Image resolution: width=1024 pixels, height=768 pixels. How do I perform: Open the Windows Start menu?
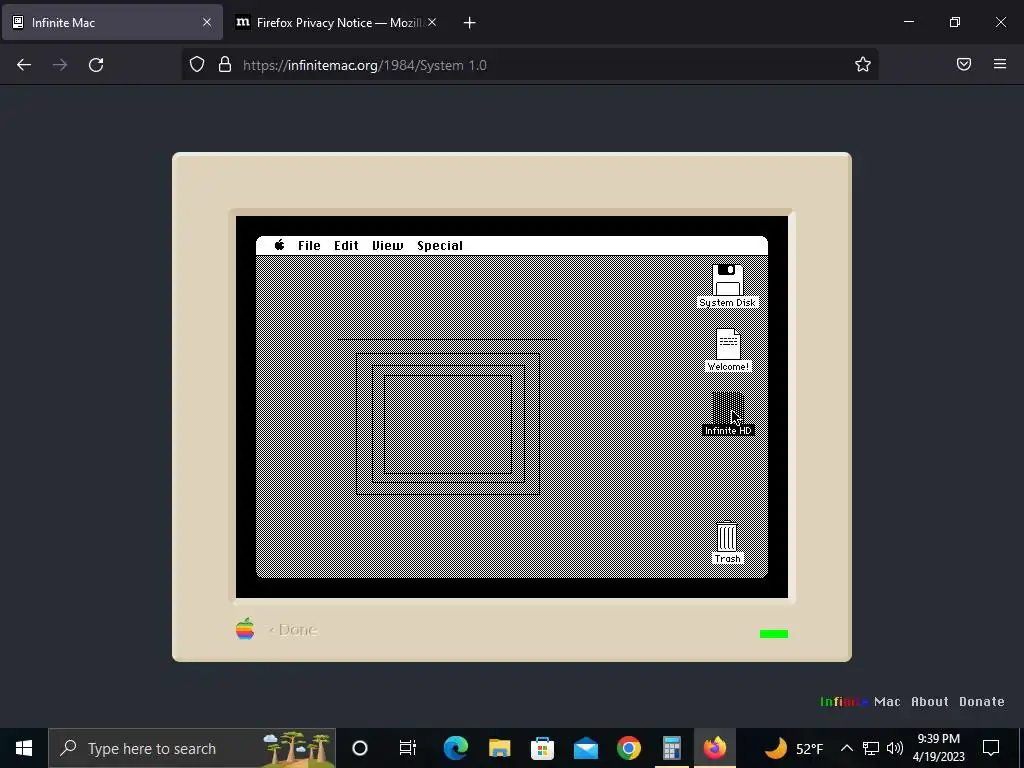24,748
